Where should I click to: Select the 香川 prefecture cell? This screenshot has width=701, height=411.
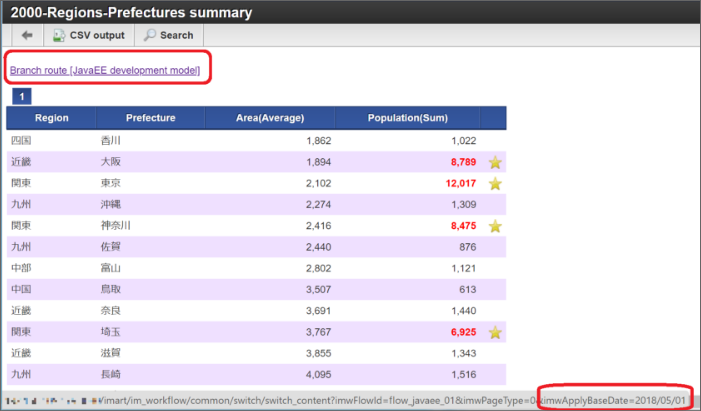tap(112, 141)
